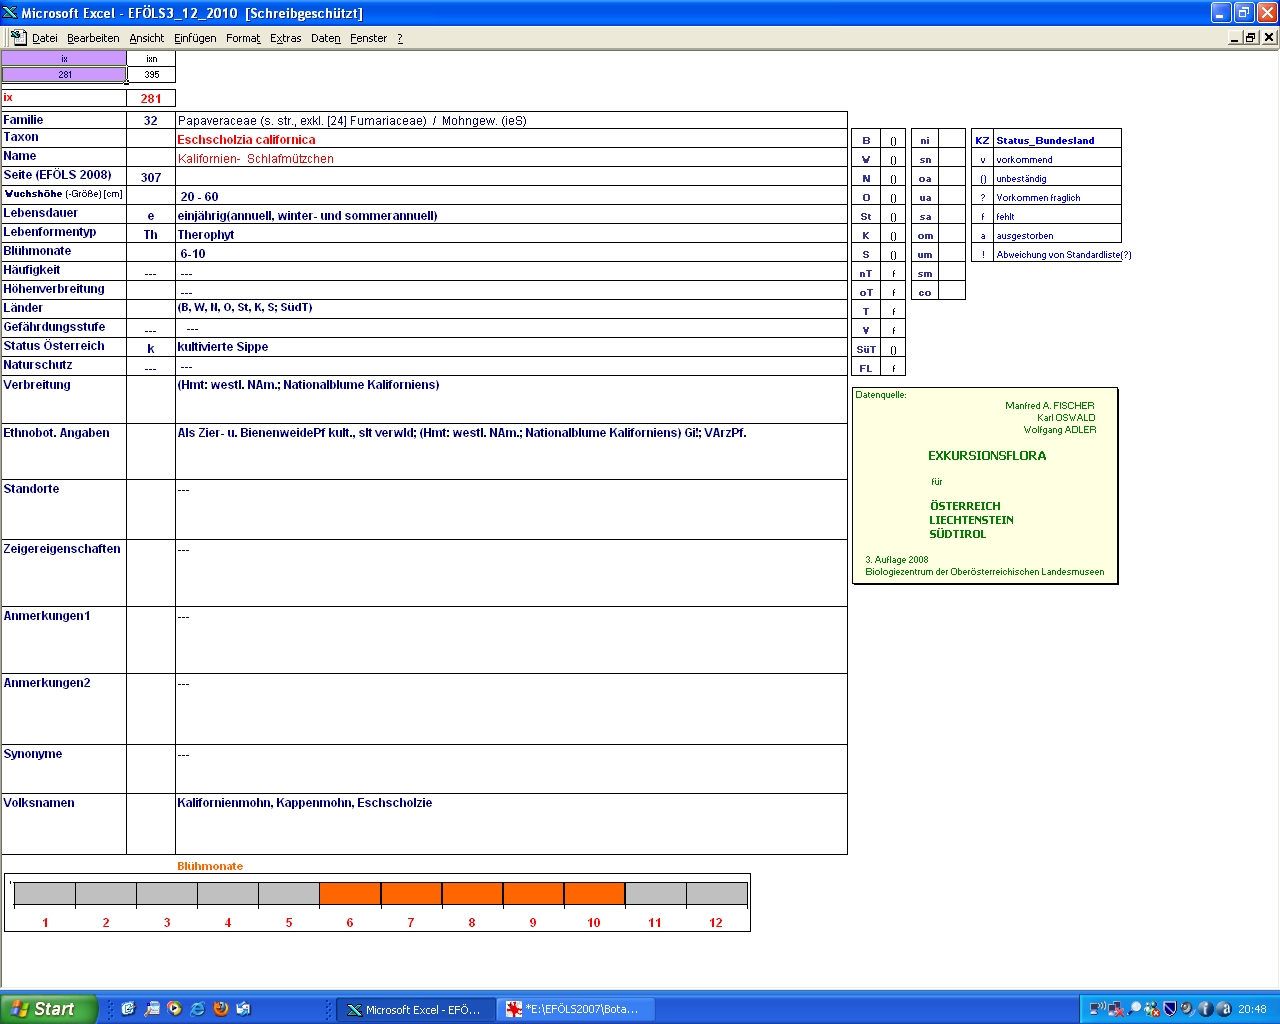Click the legend entry 'Vorkommen fraglich'

pyautogui.click(x=1038, y=198)
